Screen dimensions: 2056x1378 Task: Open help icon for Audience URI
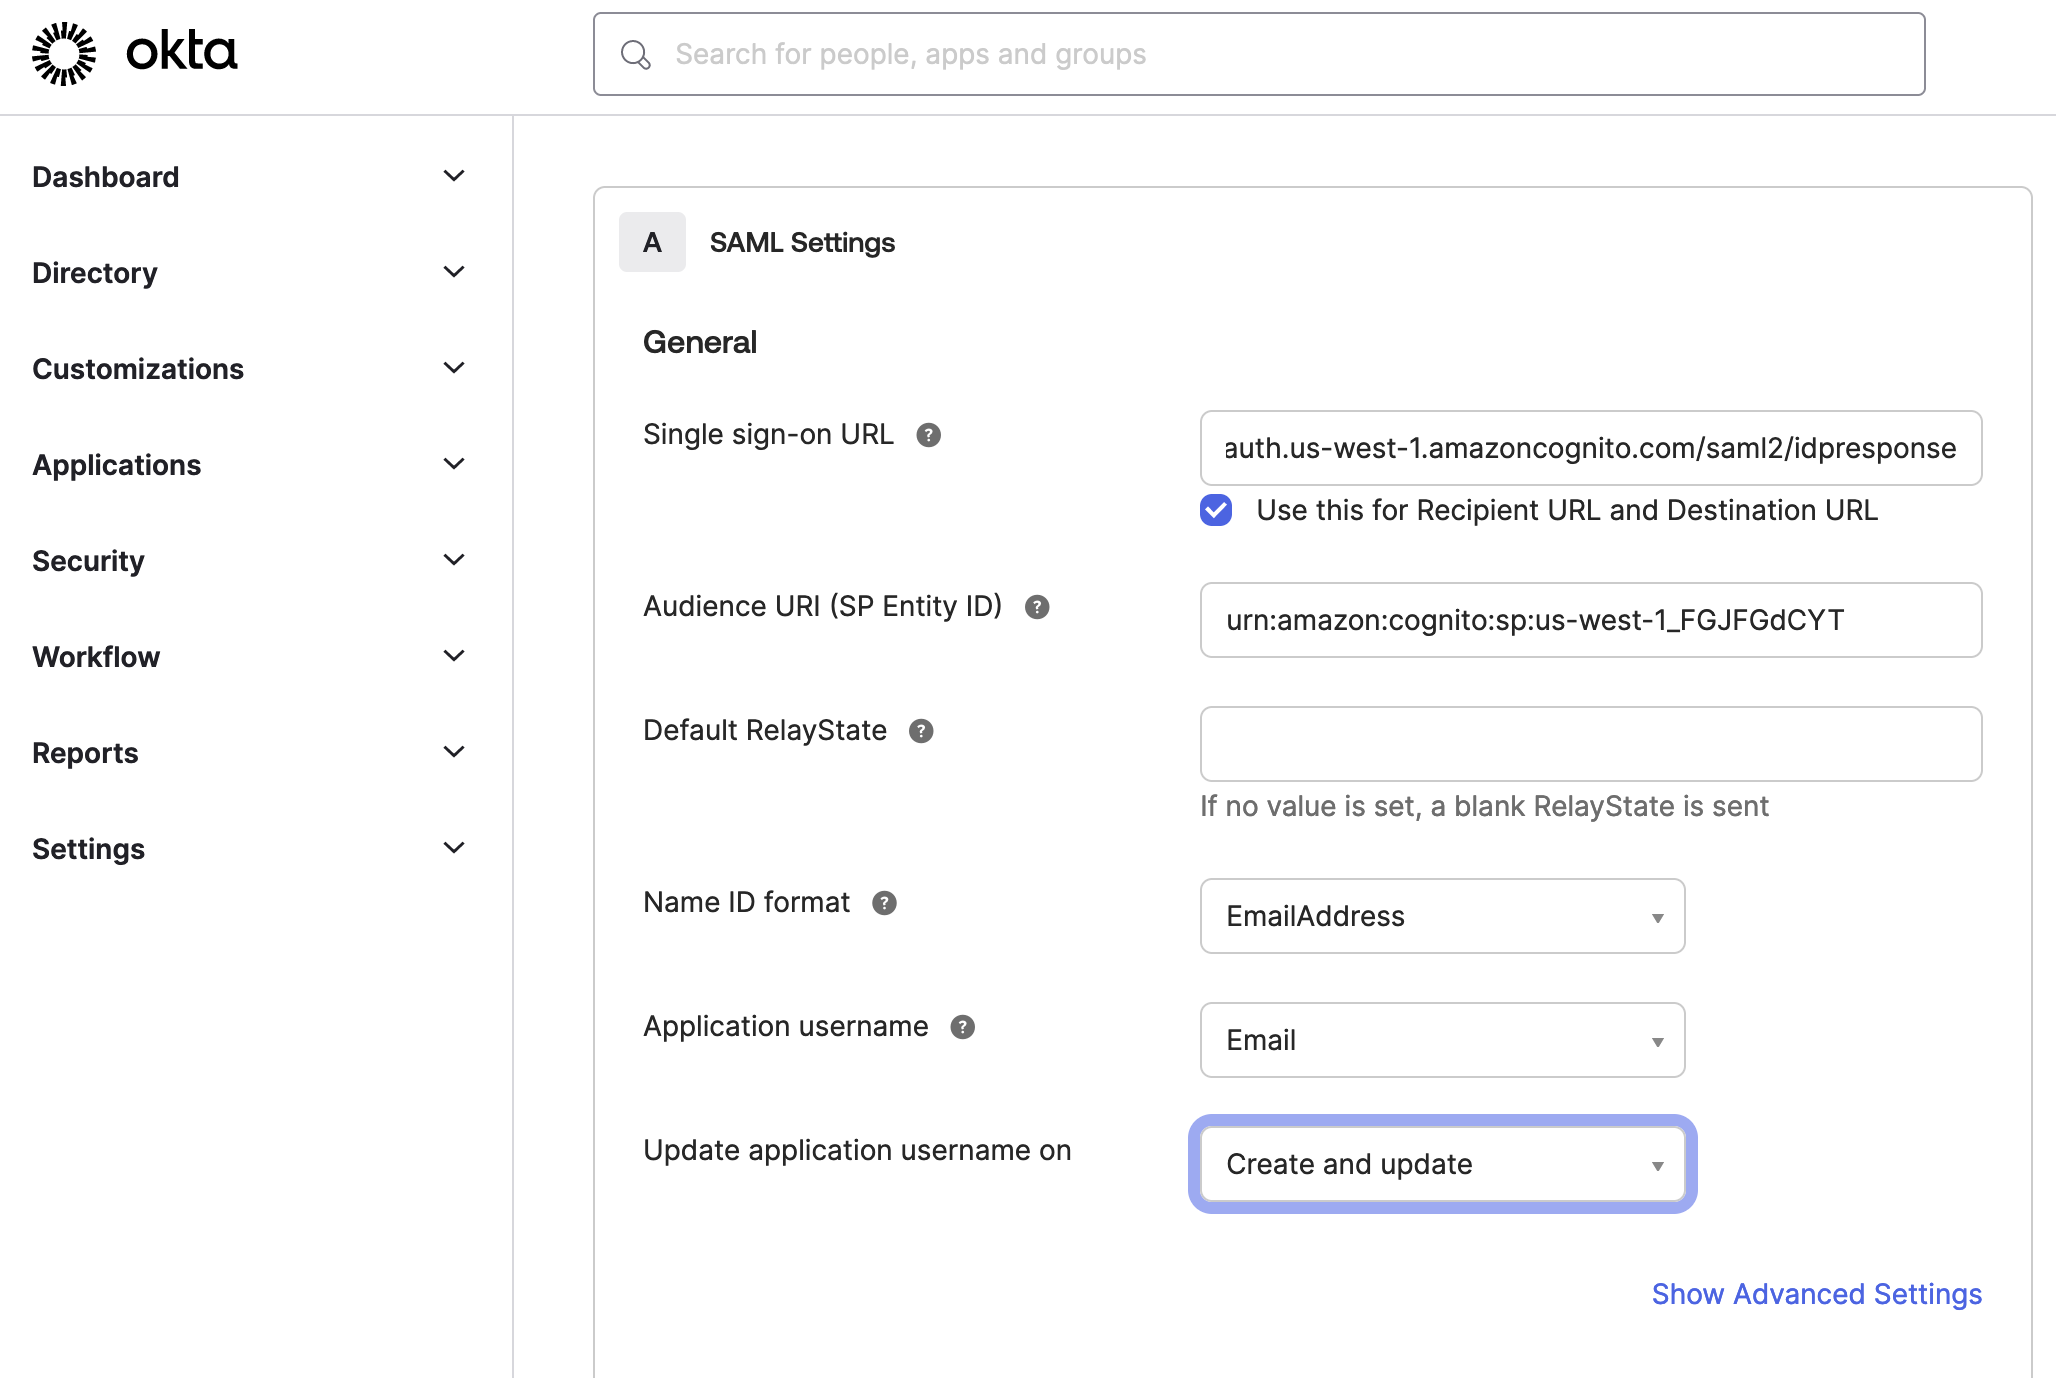point(1037,607)
